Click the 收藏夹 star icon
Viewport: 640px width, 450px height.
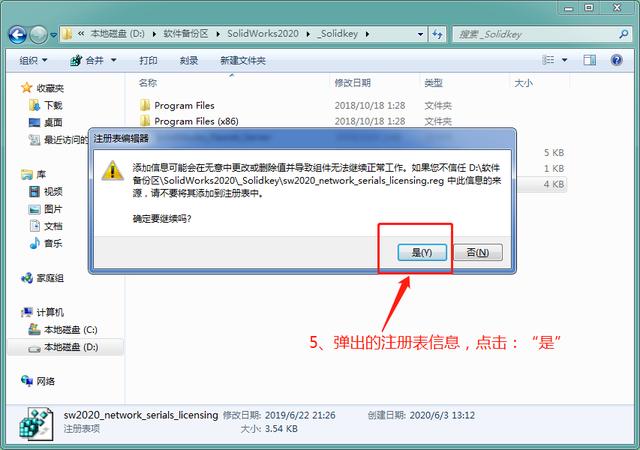click(x=27, y=87)
